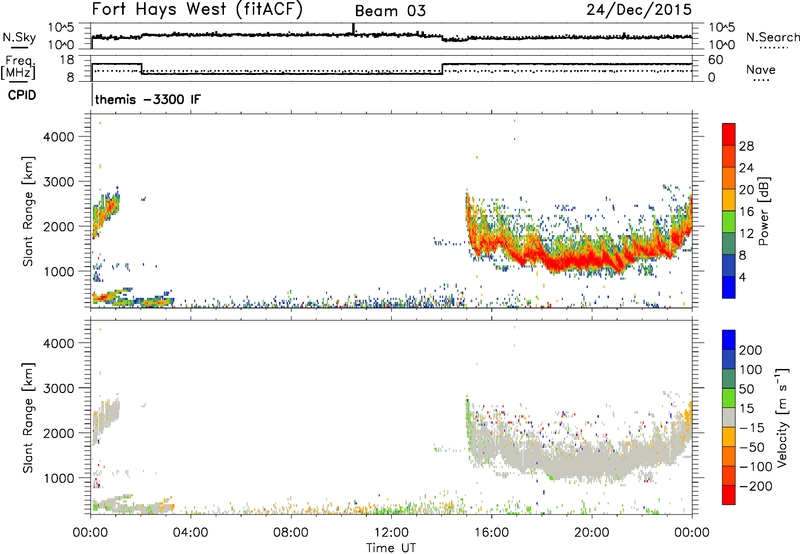Click the '60' tick on the Nave axis
Image resolution: width=800 pixels, height=554 pixels.
click(x=715, y=60)
